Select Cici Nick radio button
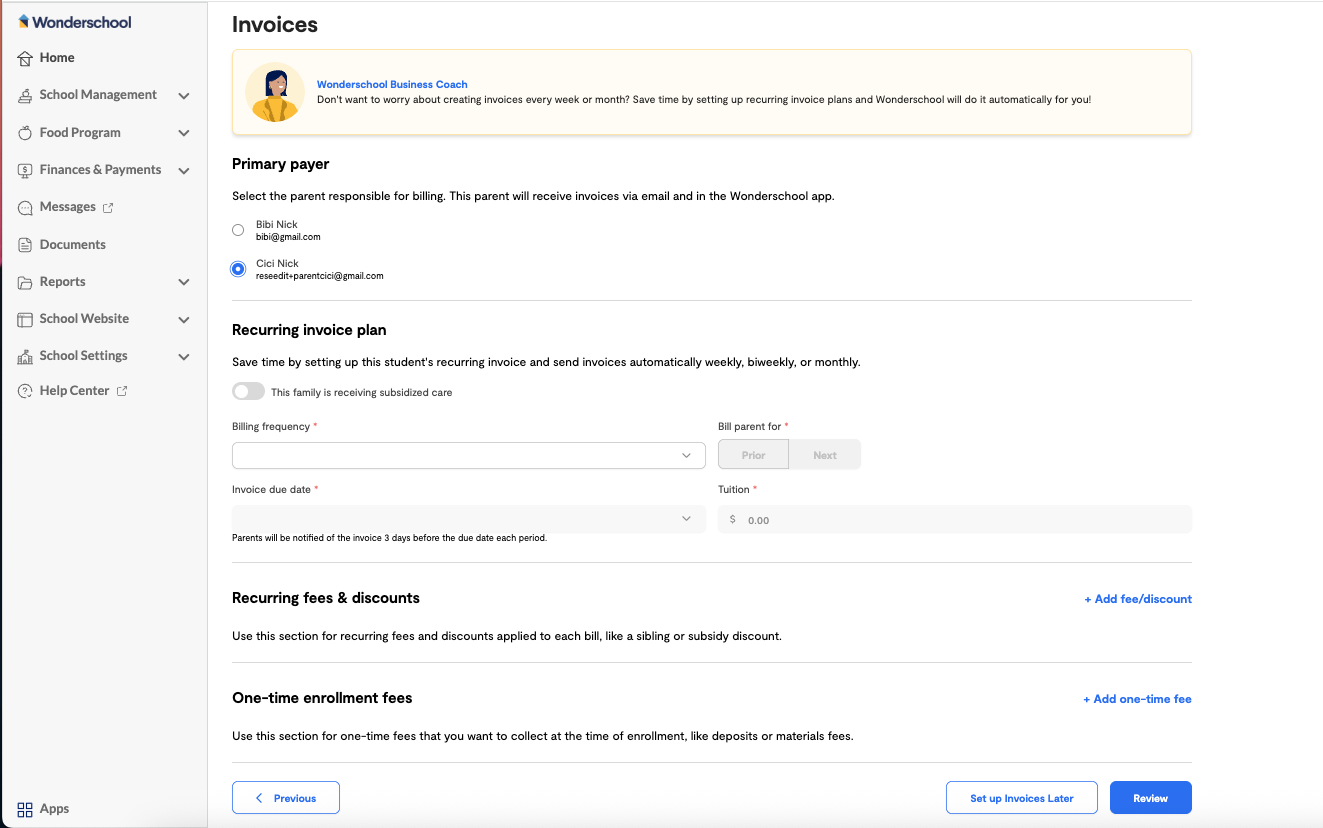The width and height of the screenshot is (1323, 828). (x=238, y=269)
